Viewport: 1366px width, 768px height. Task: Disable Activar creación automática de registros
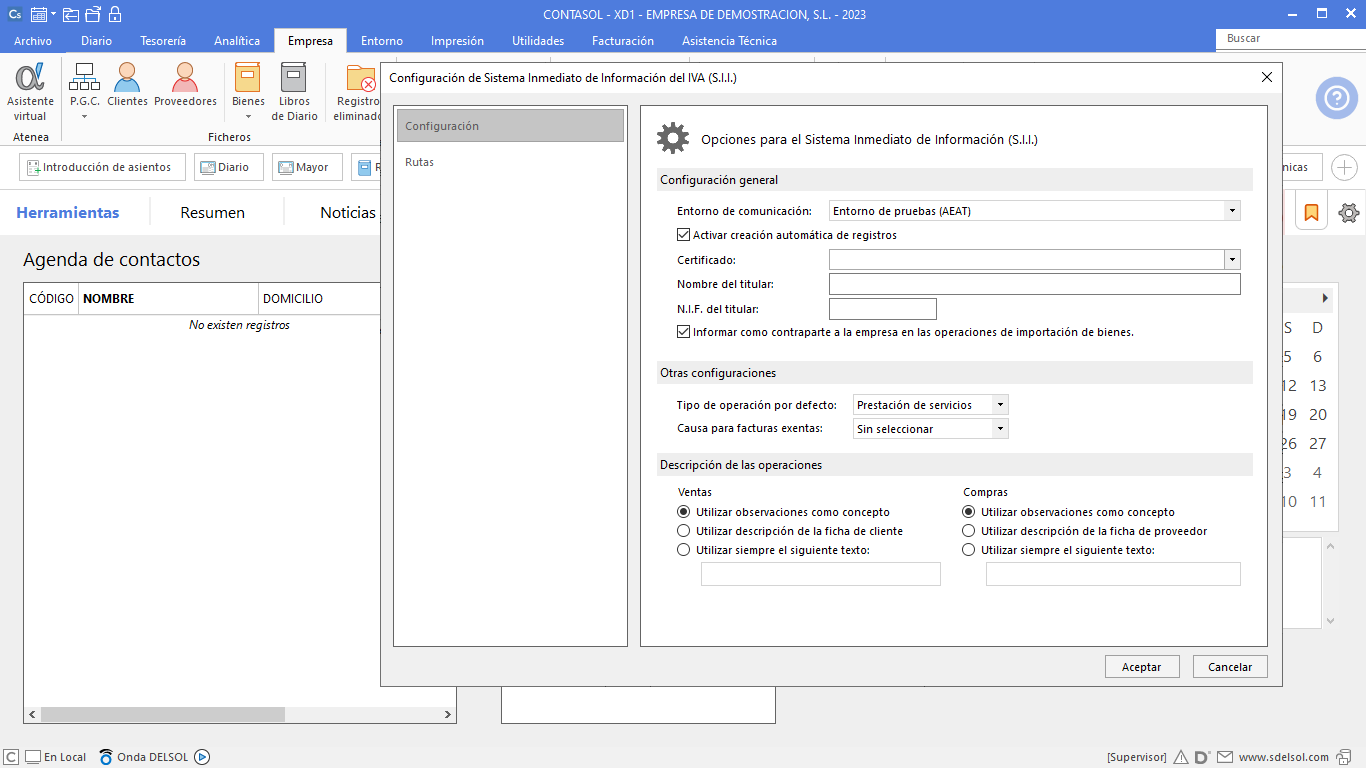click(x=684, y=236)
